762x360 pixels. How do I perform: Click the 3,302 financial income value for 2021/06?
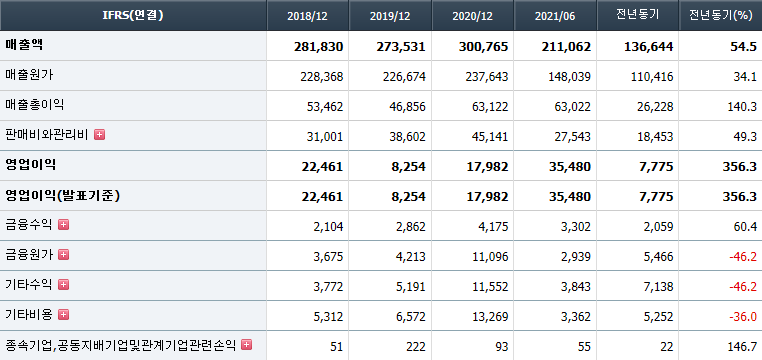[576, 226]
